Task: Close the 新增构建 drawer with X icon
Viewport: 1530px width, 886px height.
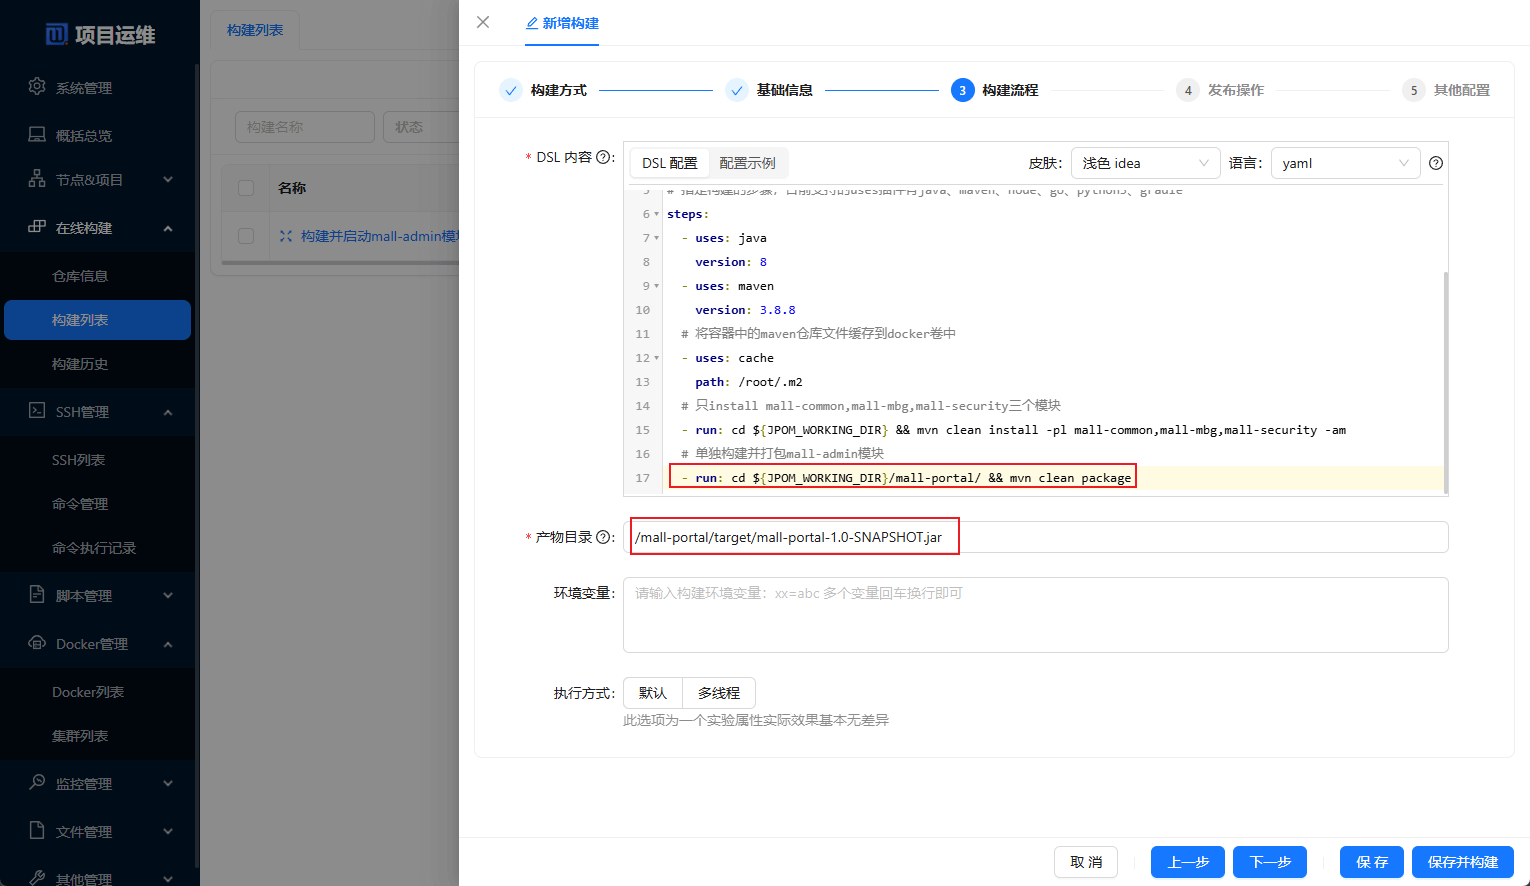Action: 483,22
